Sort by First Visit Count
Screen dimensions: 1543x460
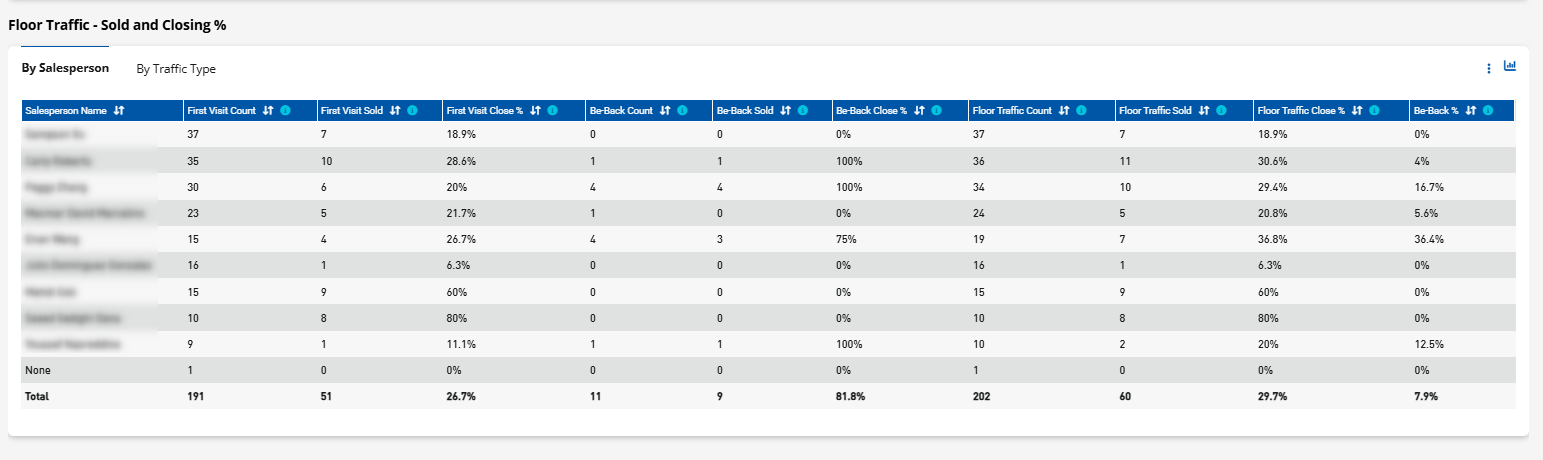point(267,111)
